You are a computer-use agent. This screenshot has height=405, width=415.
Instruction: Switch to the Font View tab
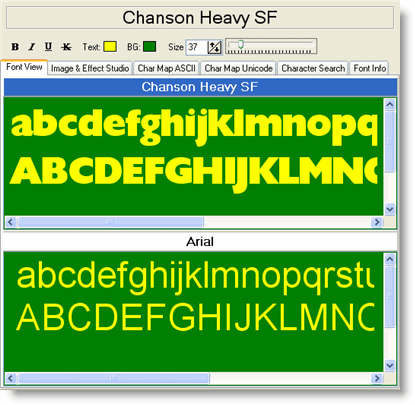point(24,67)
